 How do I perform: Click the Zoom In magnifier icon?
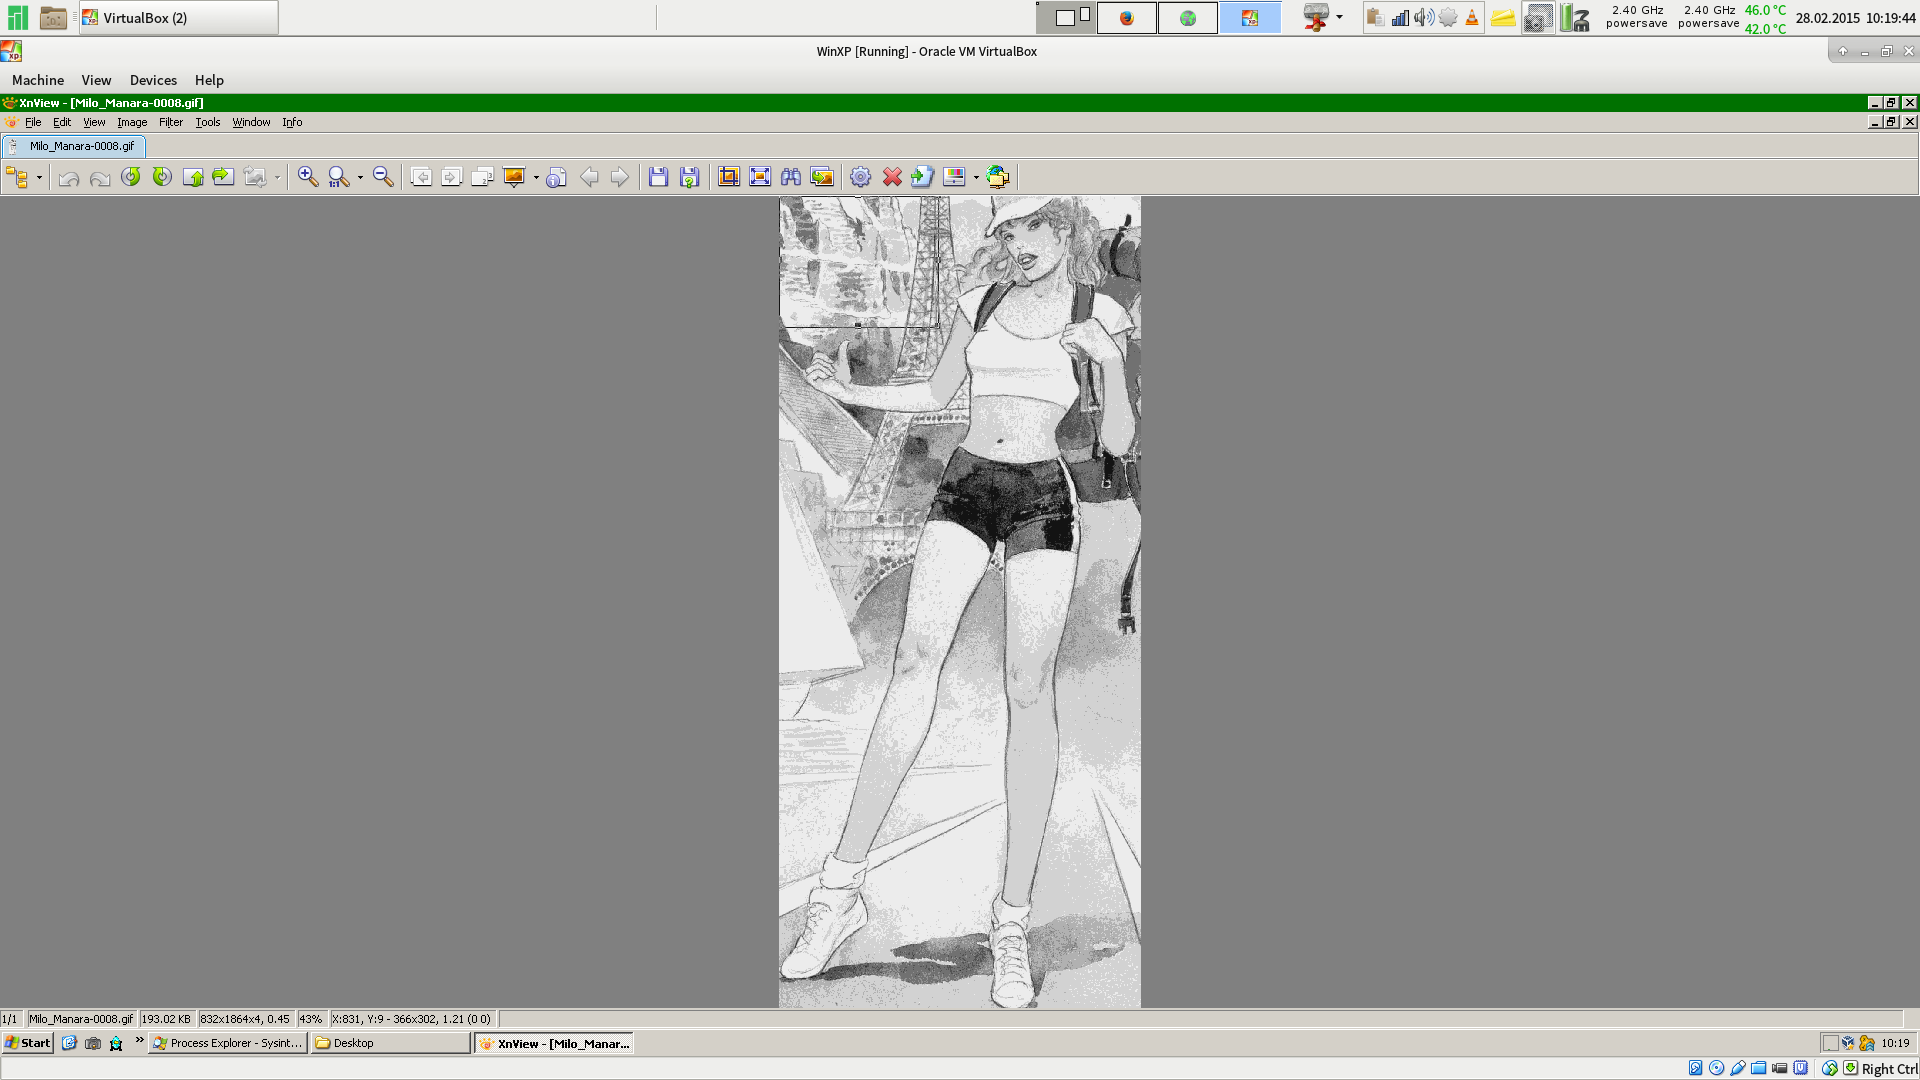point(307,177)
